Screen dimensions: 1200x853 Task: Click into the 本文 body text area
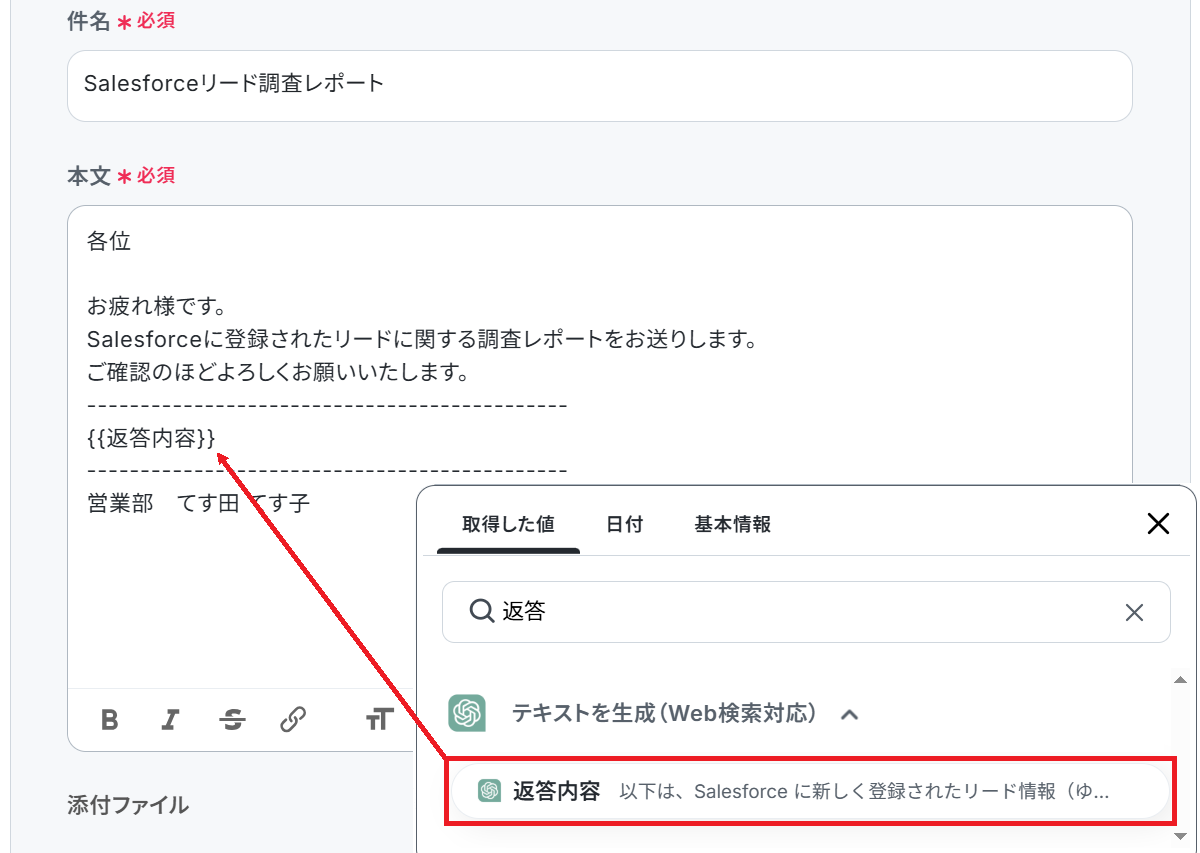600,445
